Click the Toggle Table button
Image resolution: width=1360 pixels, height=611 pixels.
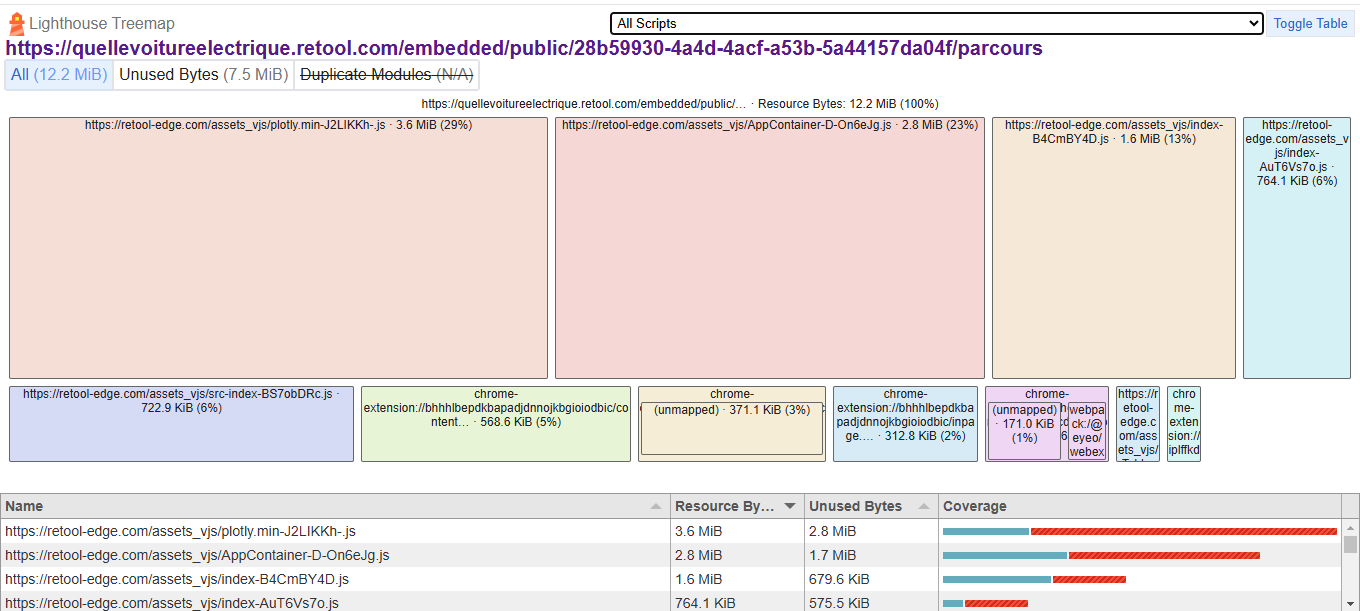click(1310, 24)
